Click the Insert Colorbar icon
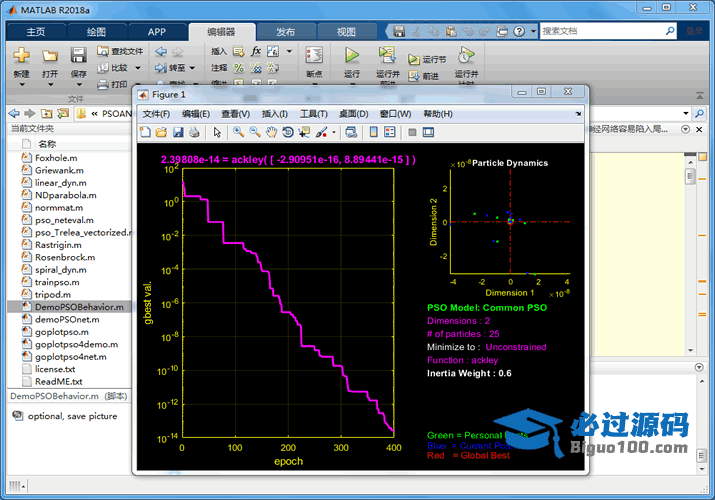The height and width of the screenshot is (500, 715). [x=373, y=132]
